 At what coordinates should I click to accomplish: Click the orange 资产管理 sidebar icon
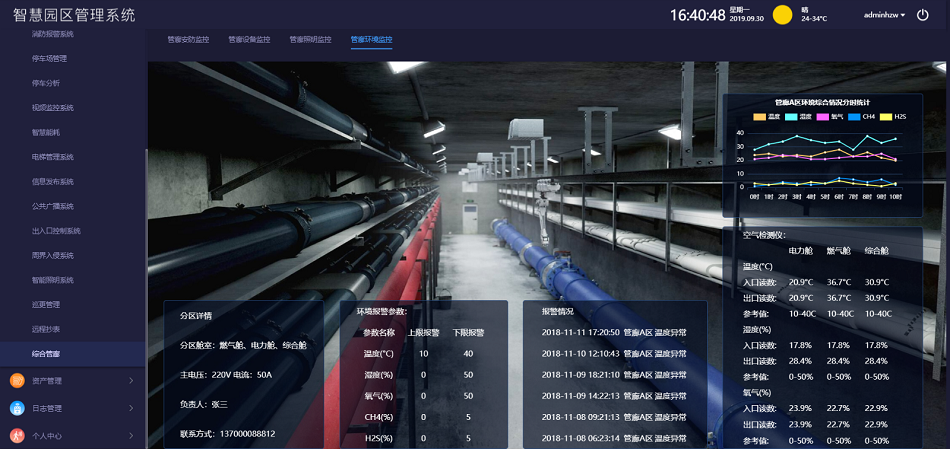(x=17, y=380)
